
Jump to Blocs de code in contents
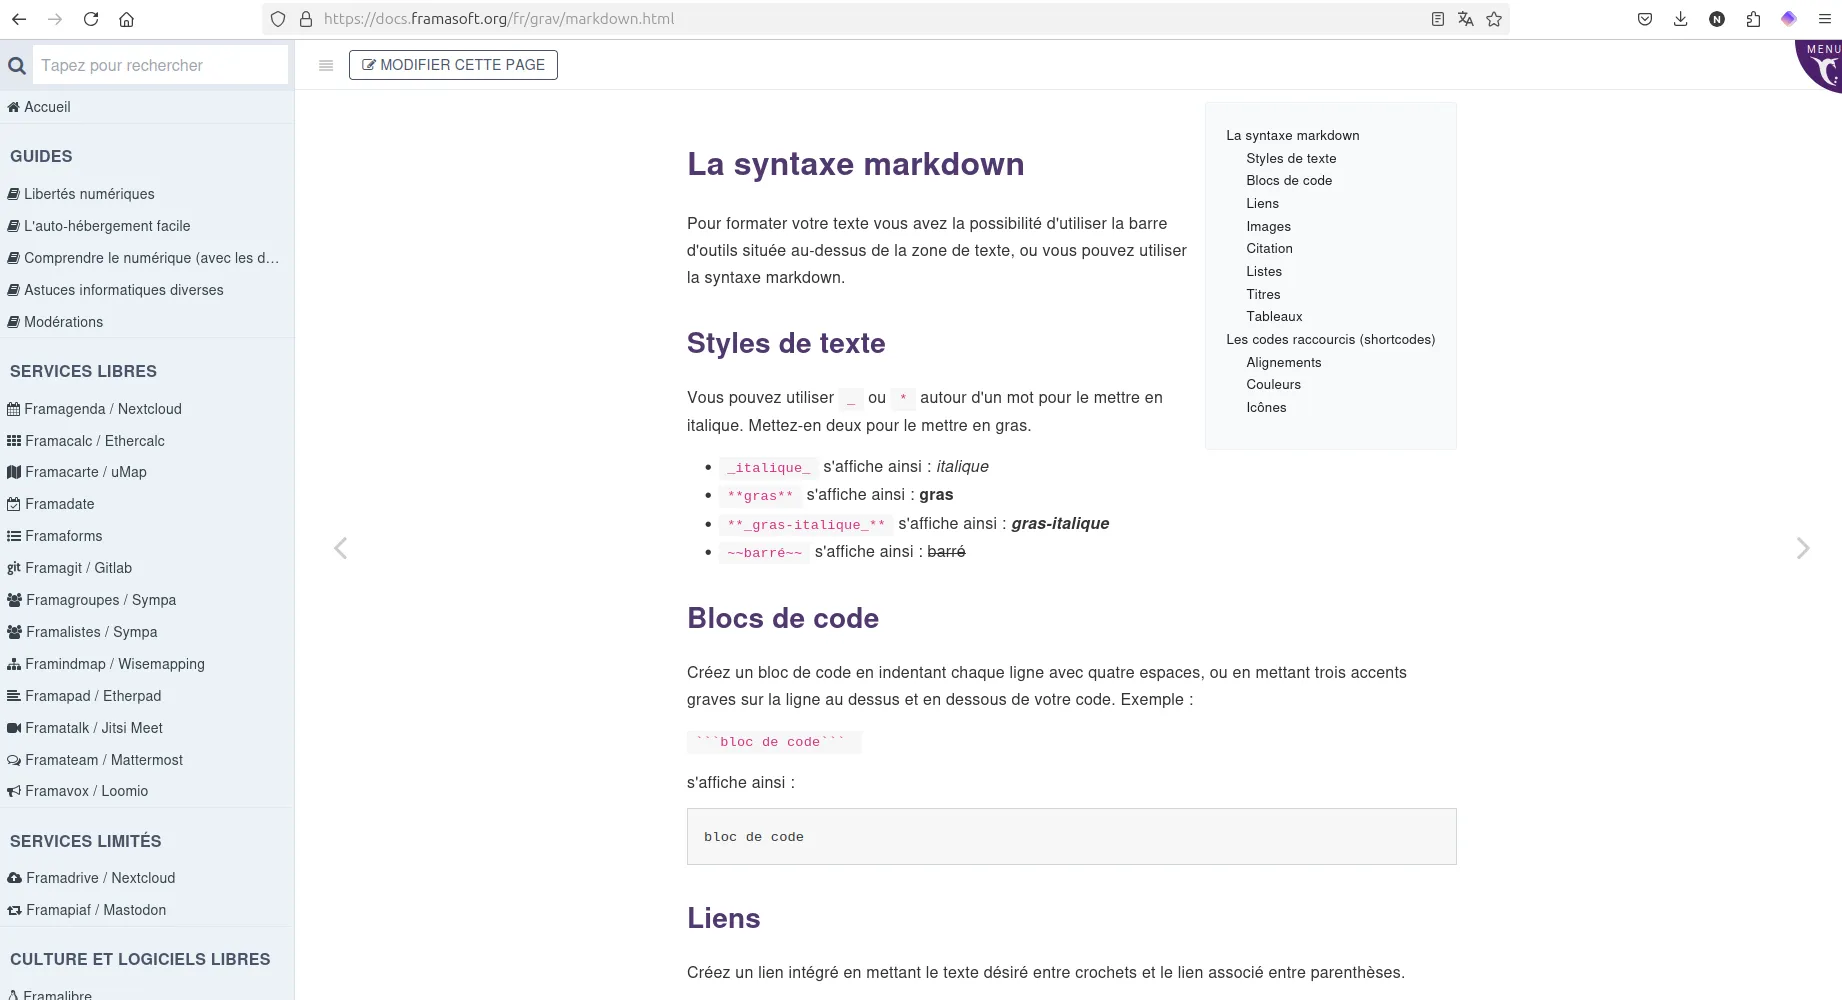click(x=1289, y=180)
